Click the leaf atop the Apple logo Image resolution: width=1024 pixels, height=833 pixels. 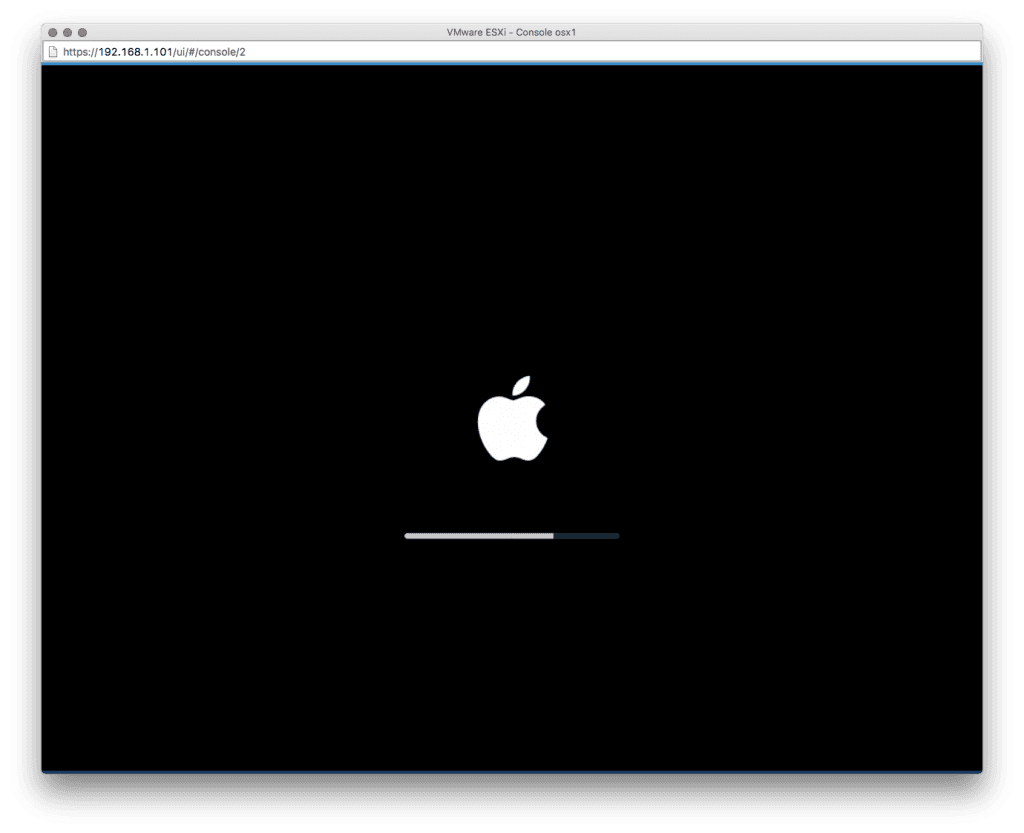[x=519, y=383]
